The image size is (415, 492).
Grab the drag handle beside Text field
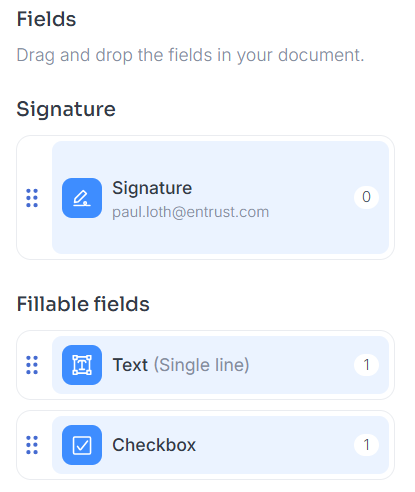point(32,365)
